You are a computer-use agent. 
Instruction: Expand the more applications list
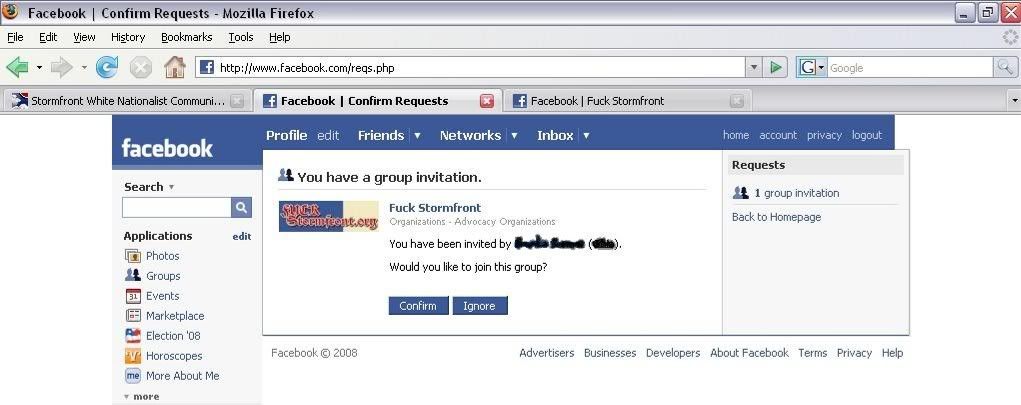tap(141, 397)
